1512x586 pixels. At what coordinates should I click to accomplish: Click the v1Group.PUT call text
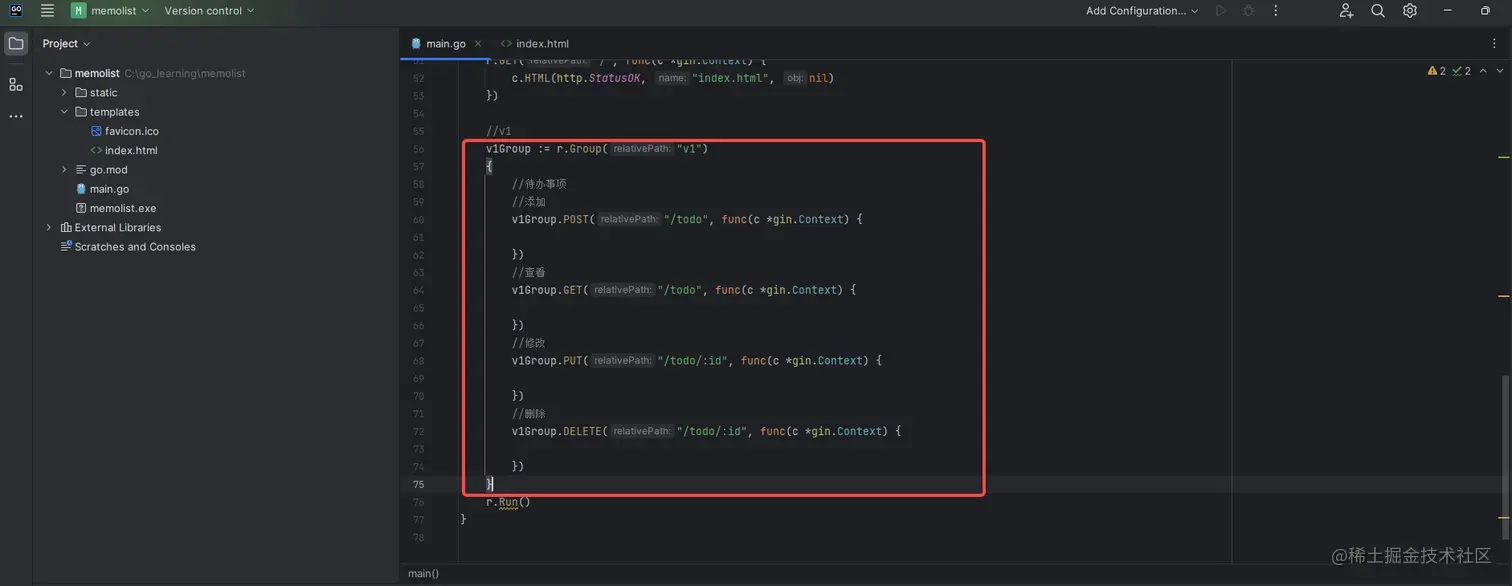point(550,361)
